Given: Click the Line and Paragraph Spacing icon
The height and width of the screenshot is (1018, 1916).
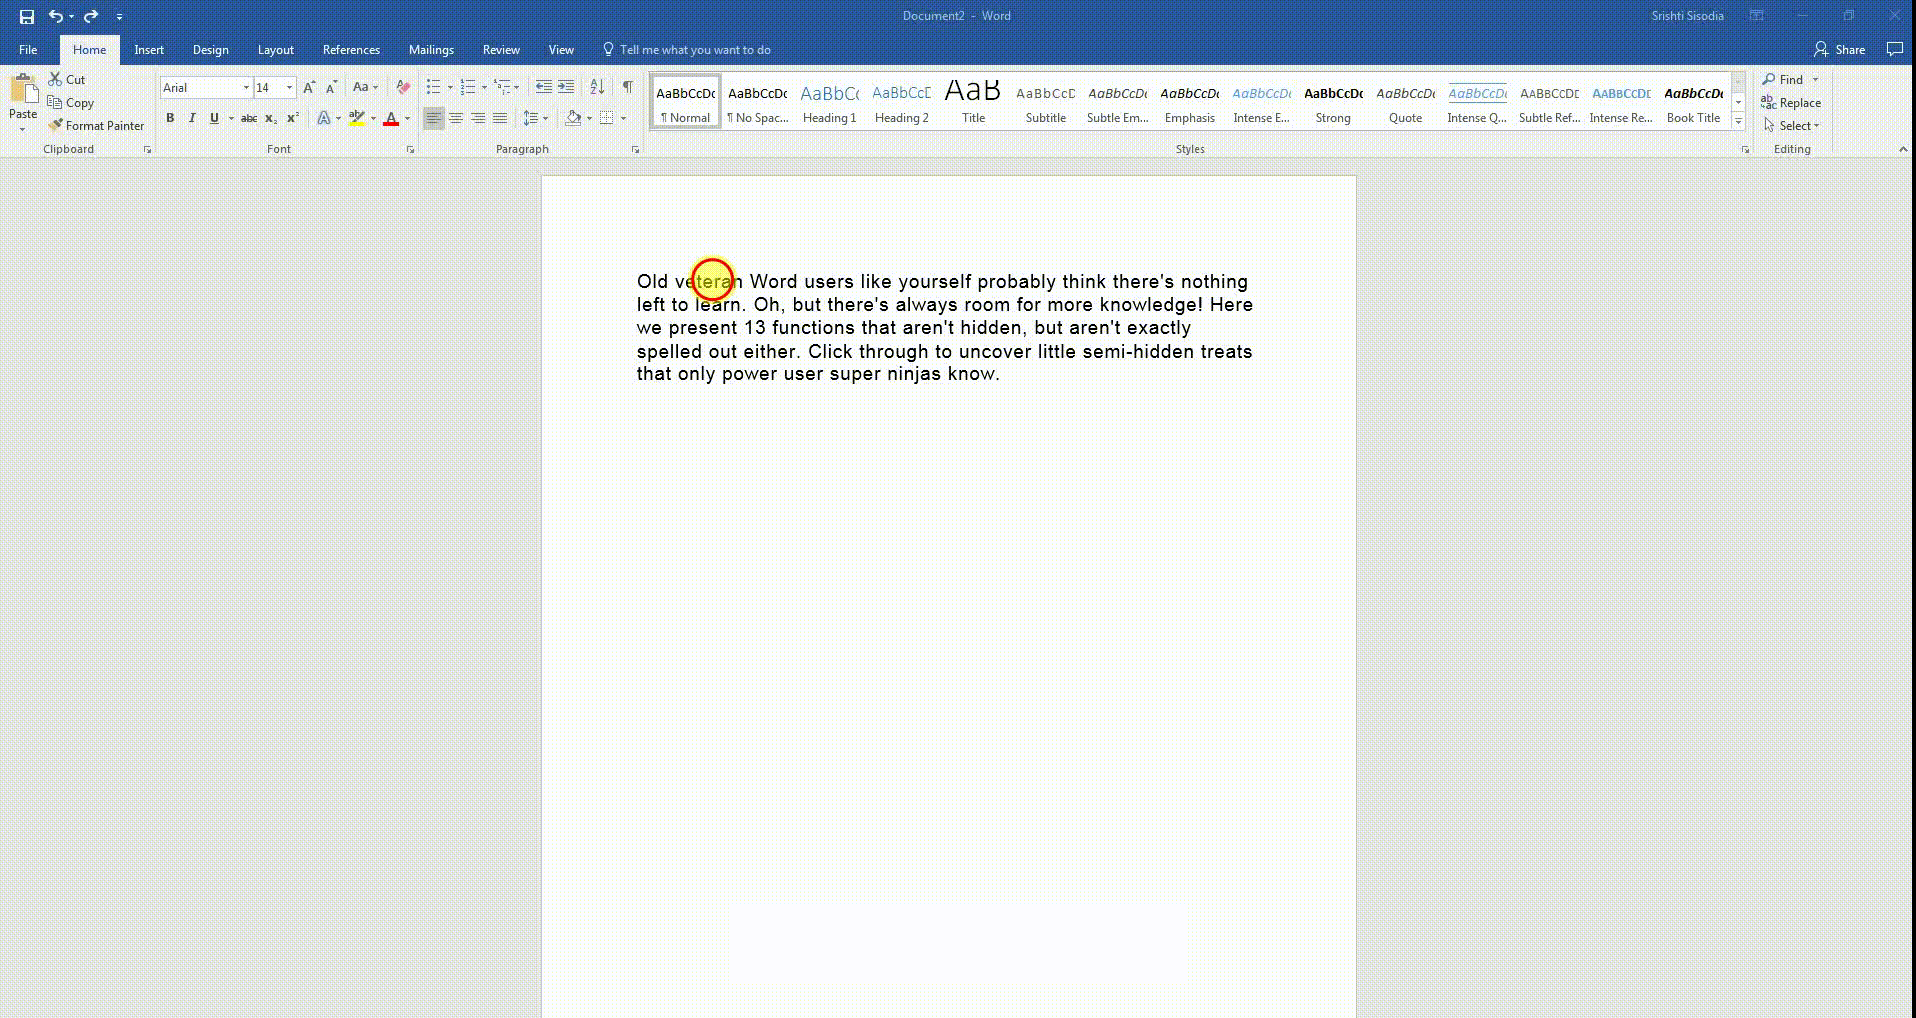Looking at the screenshot, I should 531,118.
